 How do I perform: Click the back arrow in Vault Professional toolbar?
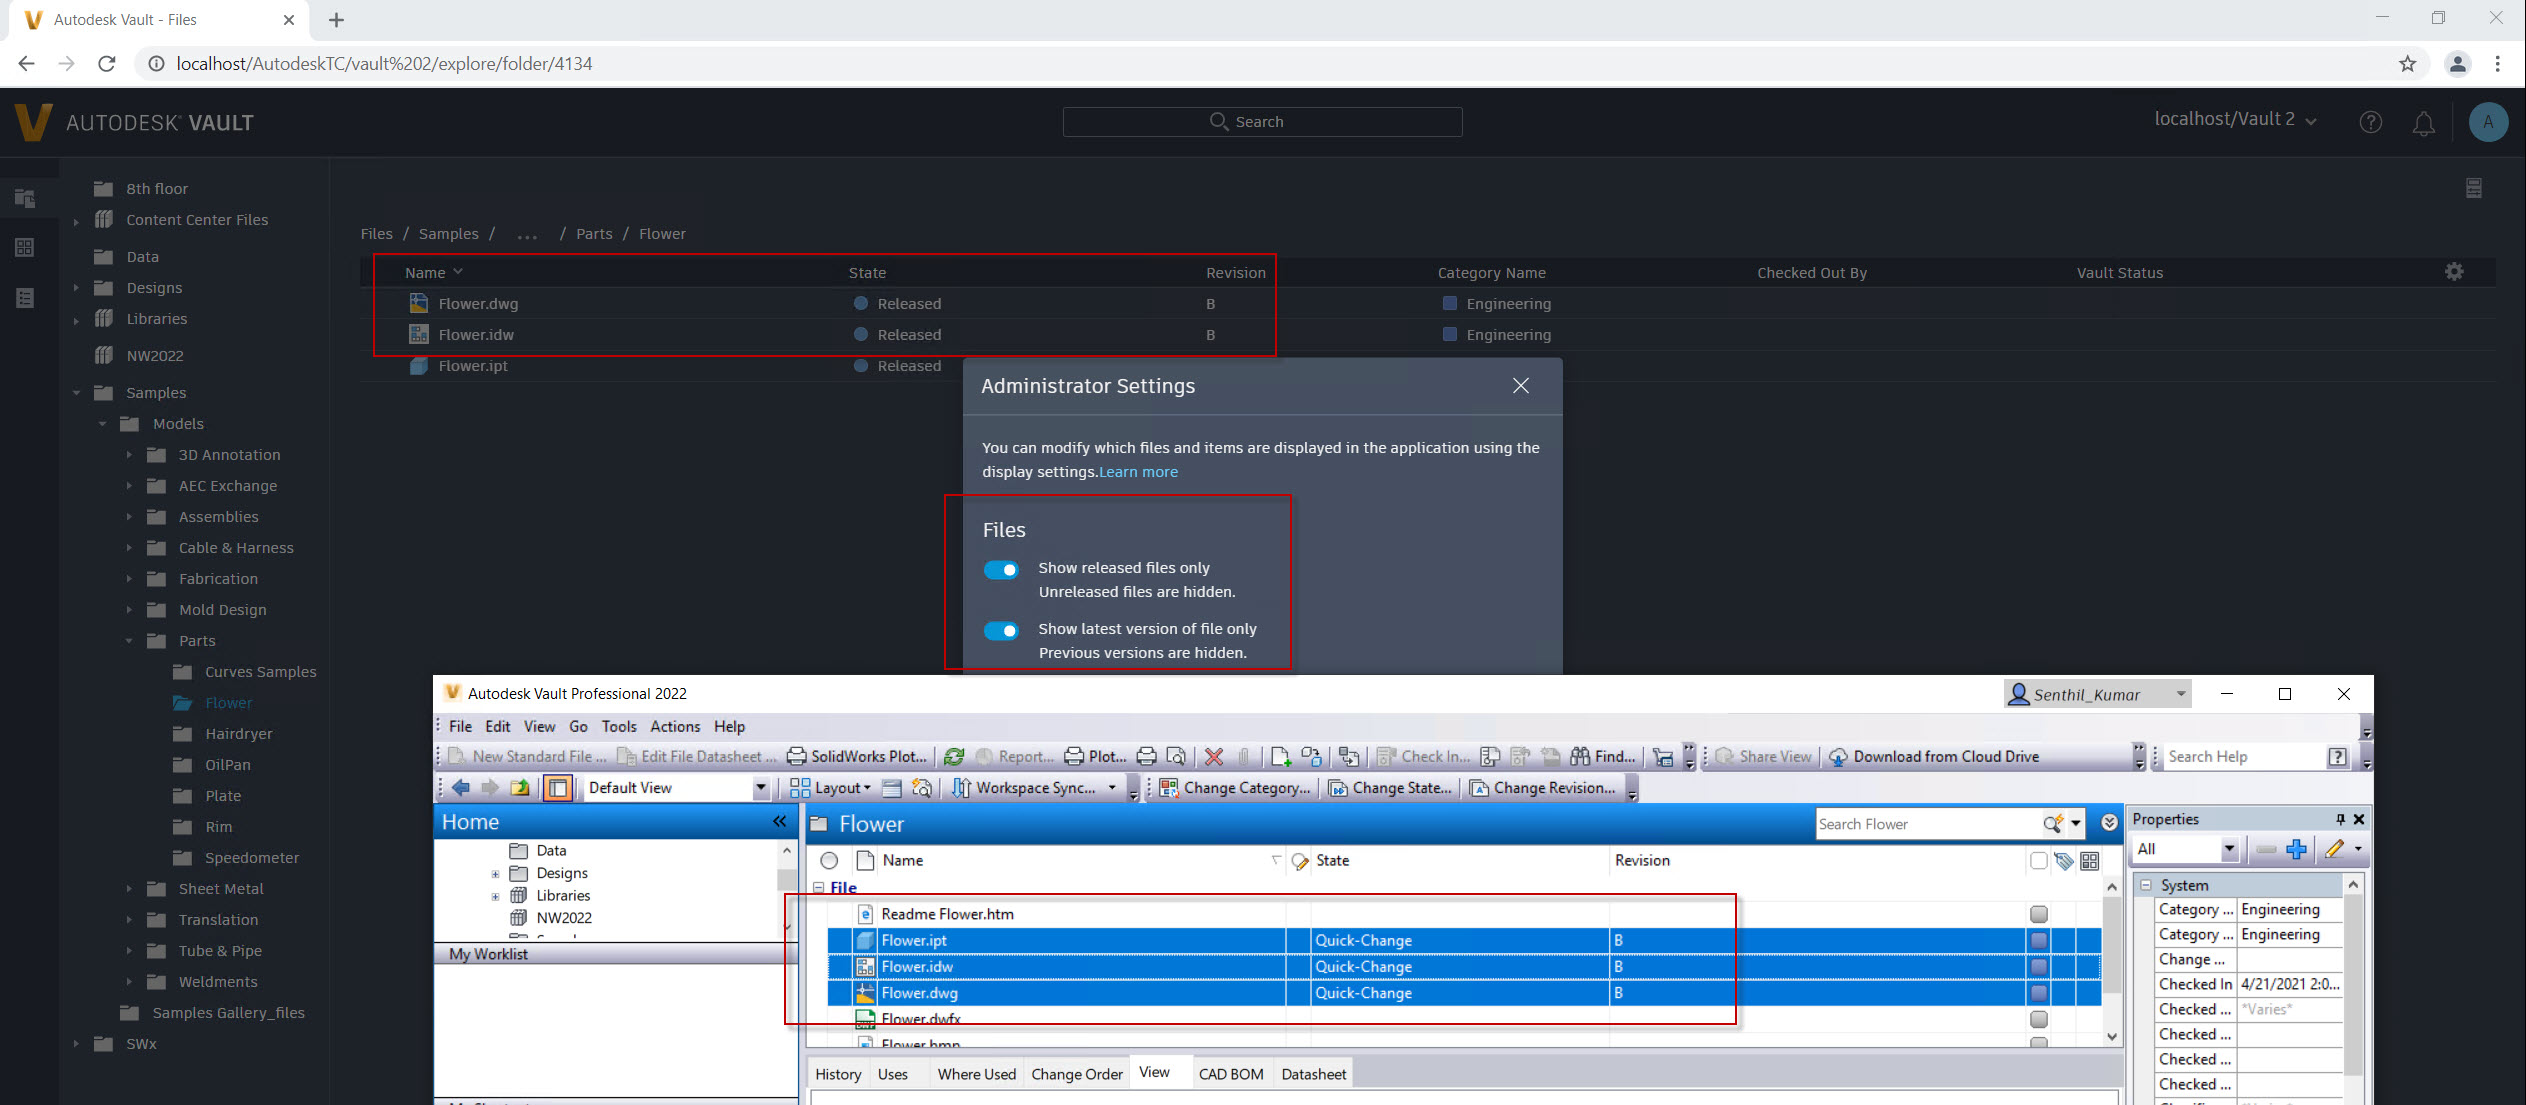pos(461,788)
